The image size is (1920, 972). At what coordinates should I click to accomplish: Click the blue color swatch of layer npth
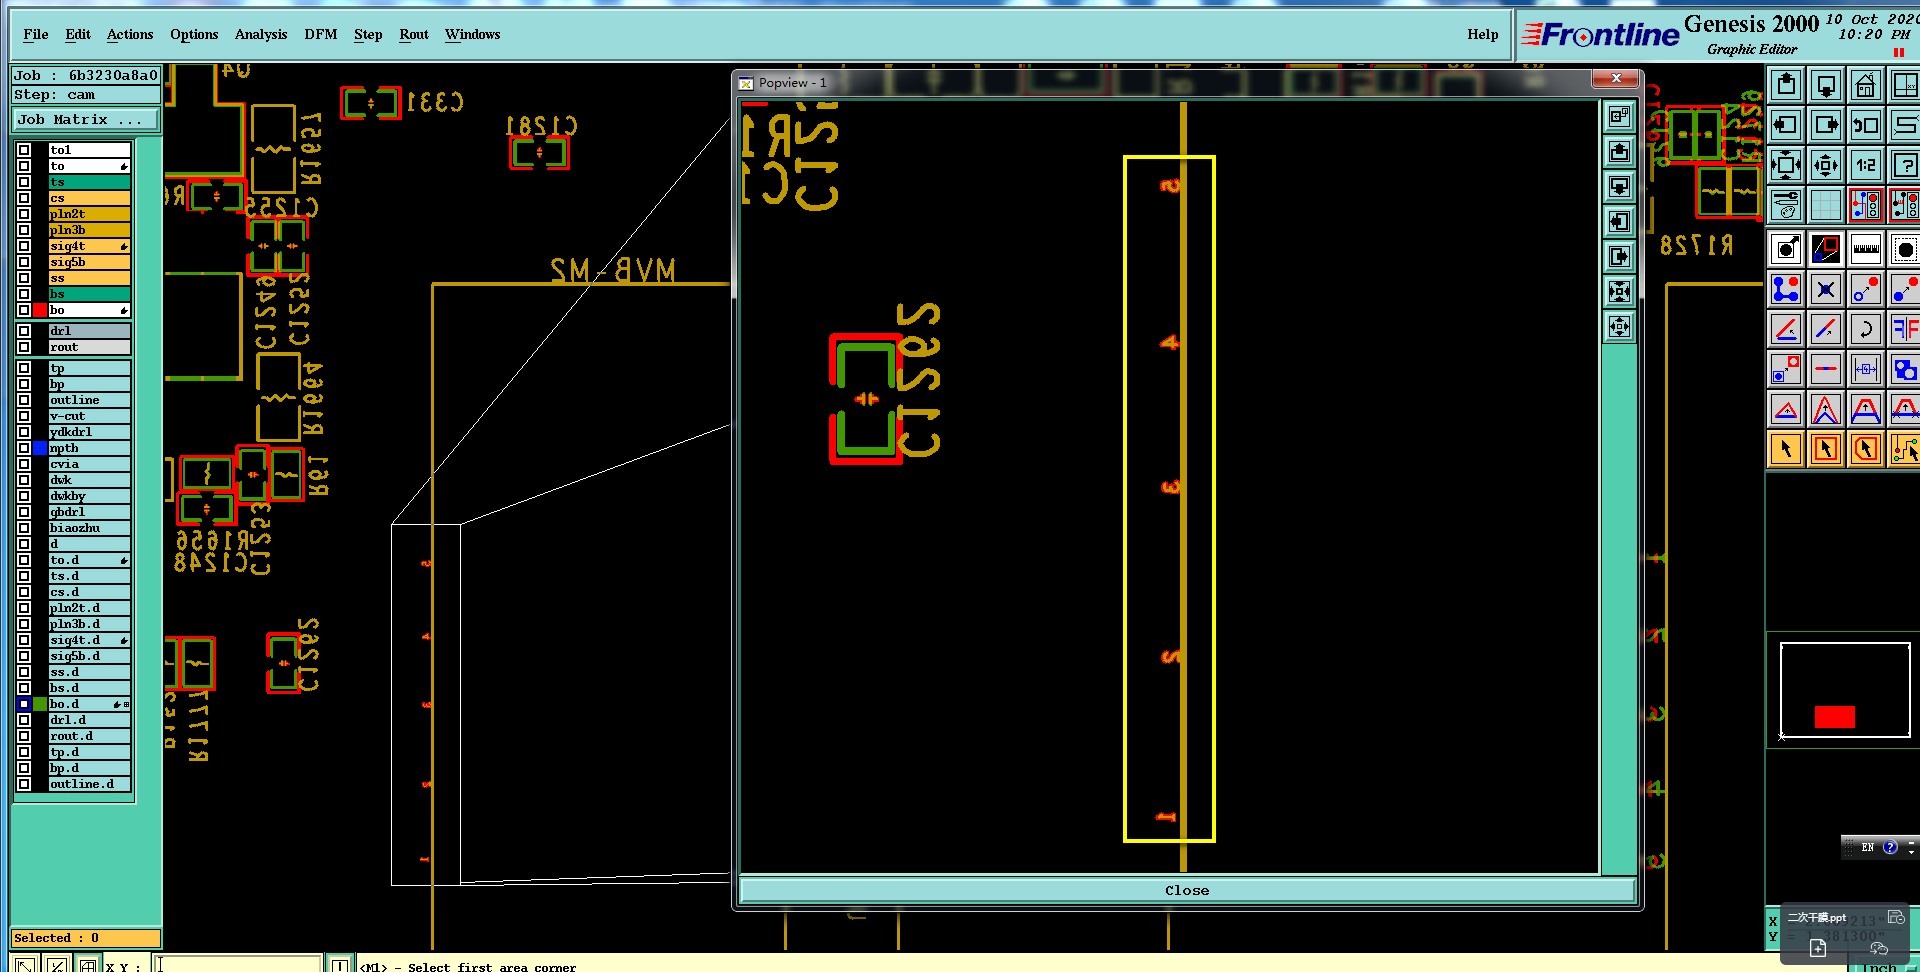(x=40, y=448)
